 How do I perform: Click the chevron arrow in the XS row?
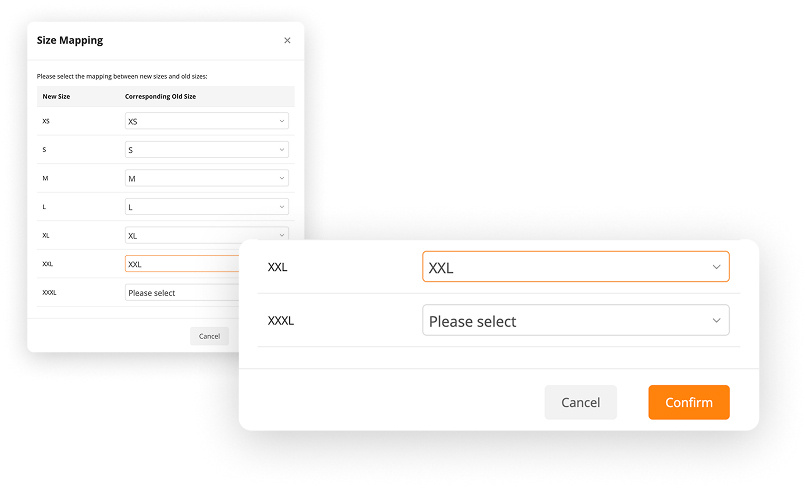(x=282, y=121)
